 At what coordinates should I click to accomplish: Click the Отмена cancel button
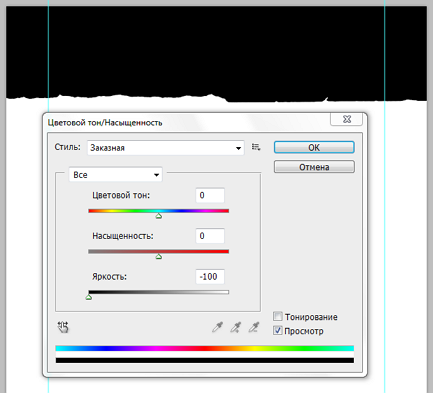pyautogui.click(x=314, y=167)
